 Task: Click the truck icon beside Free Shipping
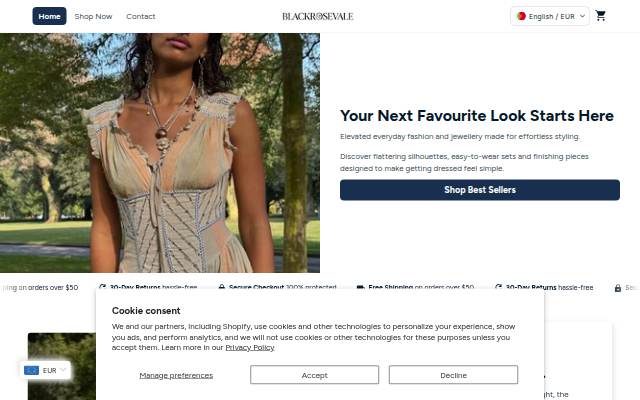pos(360,287)
